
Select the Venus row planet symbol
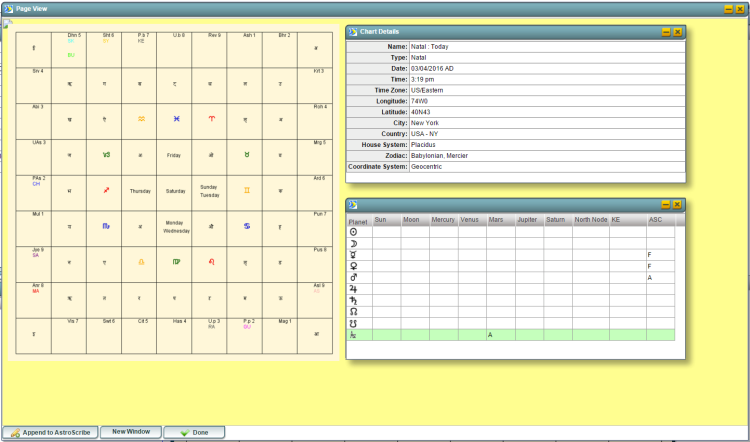pyautogui.click(x=352, y=266)
